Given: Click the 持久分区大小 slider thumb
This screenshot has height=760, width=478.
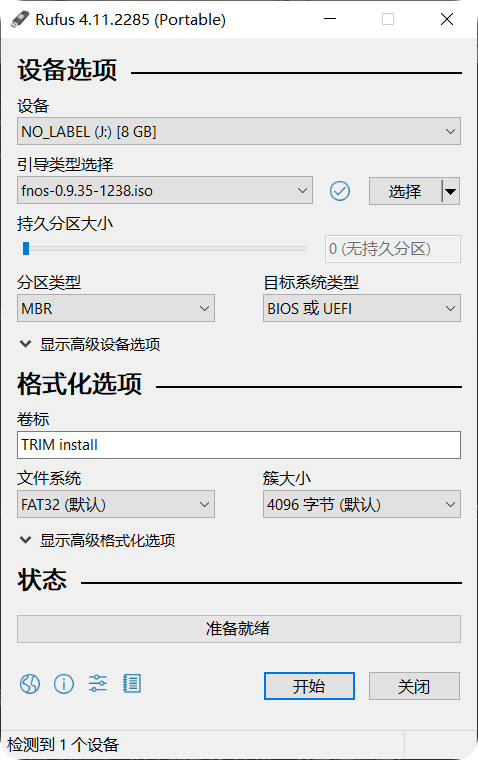Looking at the screenshot, I should 26,248.
